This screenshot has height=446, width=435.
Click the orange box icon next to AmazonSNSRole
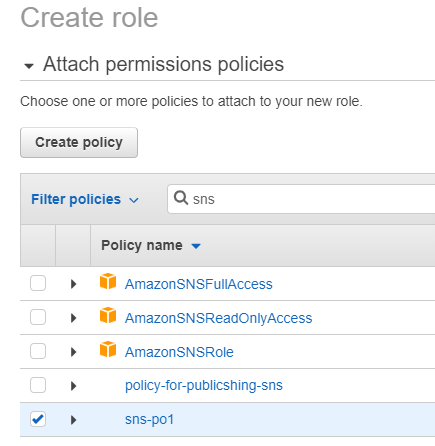pos(108,349)
